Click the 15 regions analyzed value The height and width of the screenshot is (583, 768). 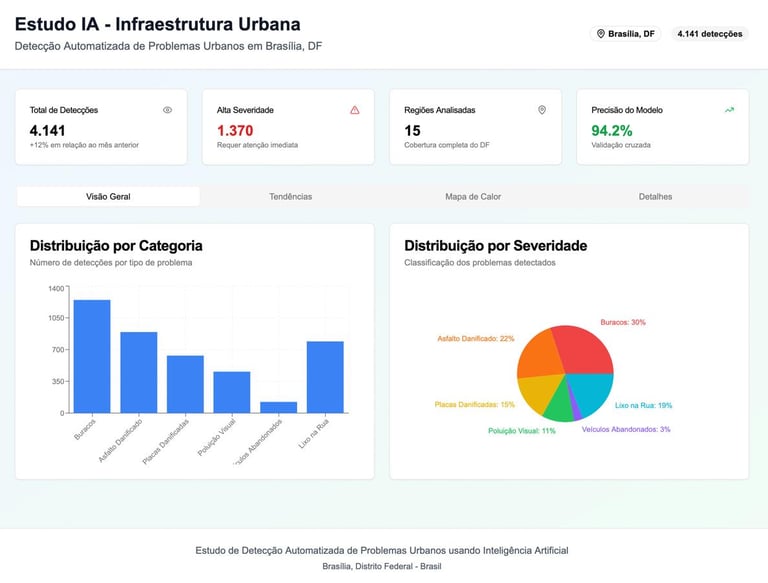[x=412, y=131]
